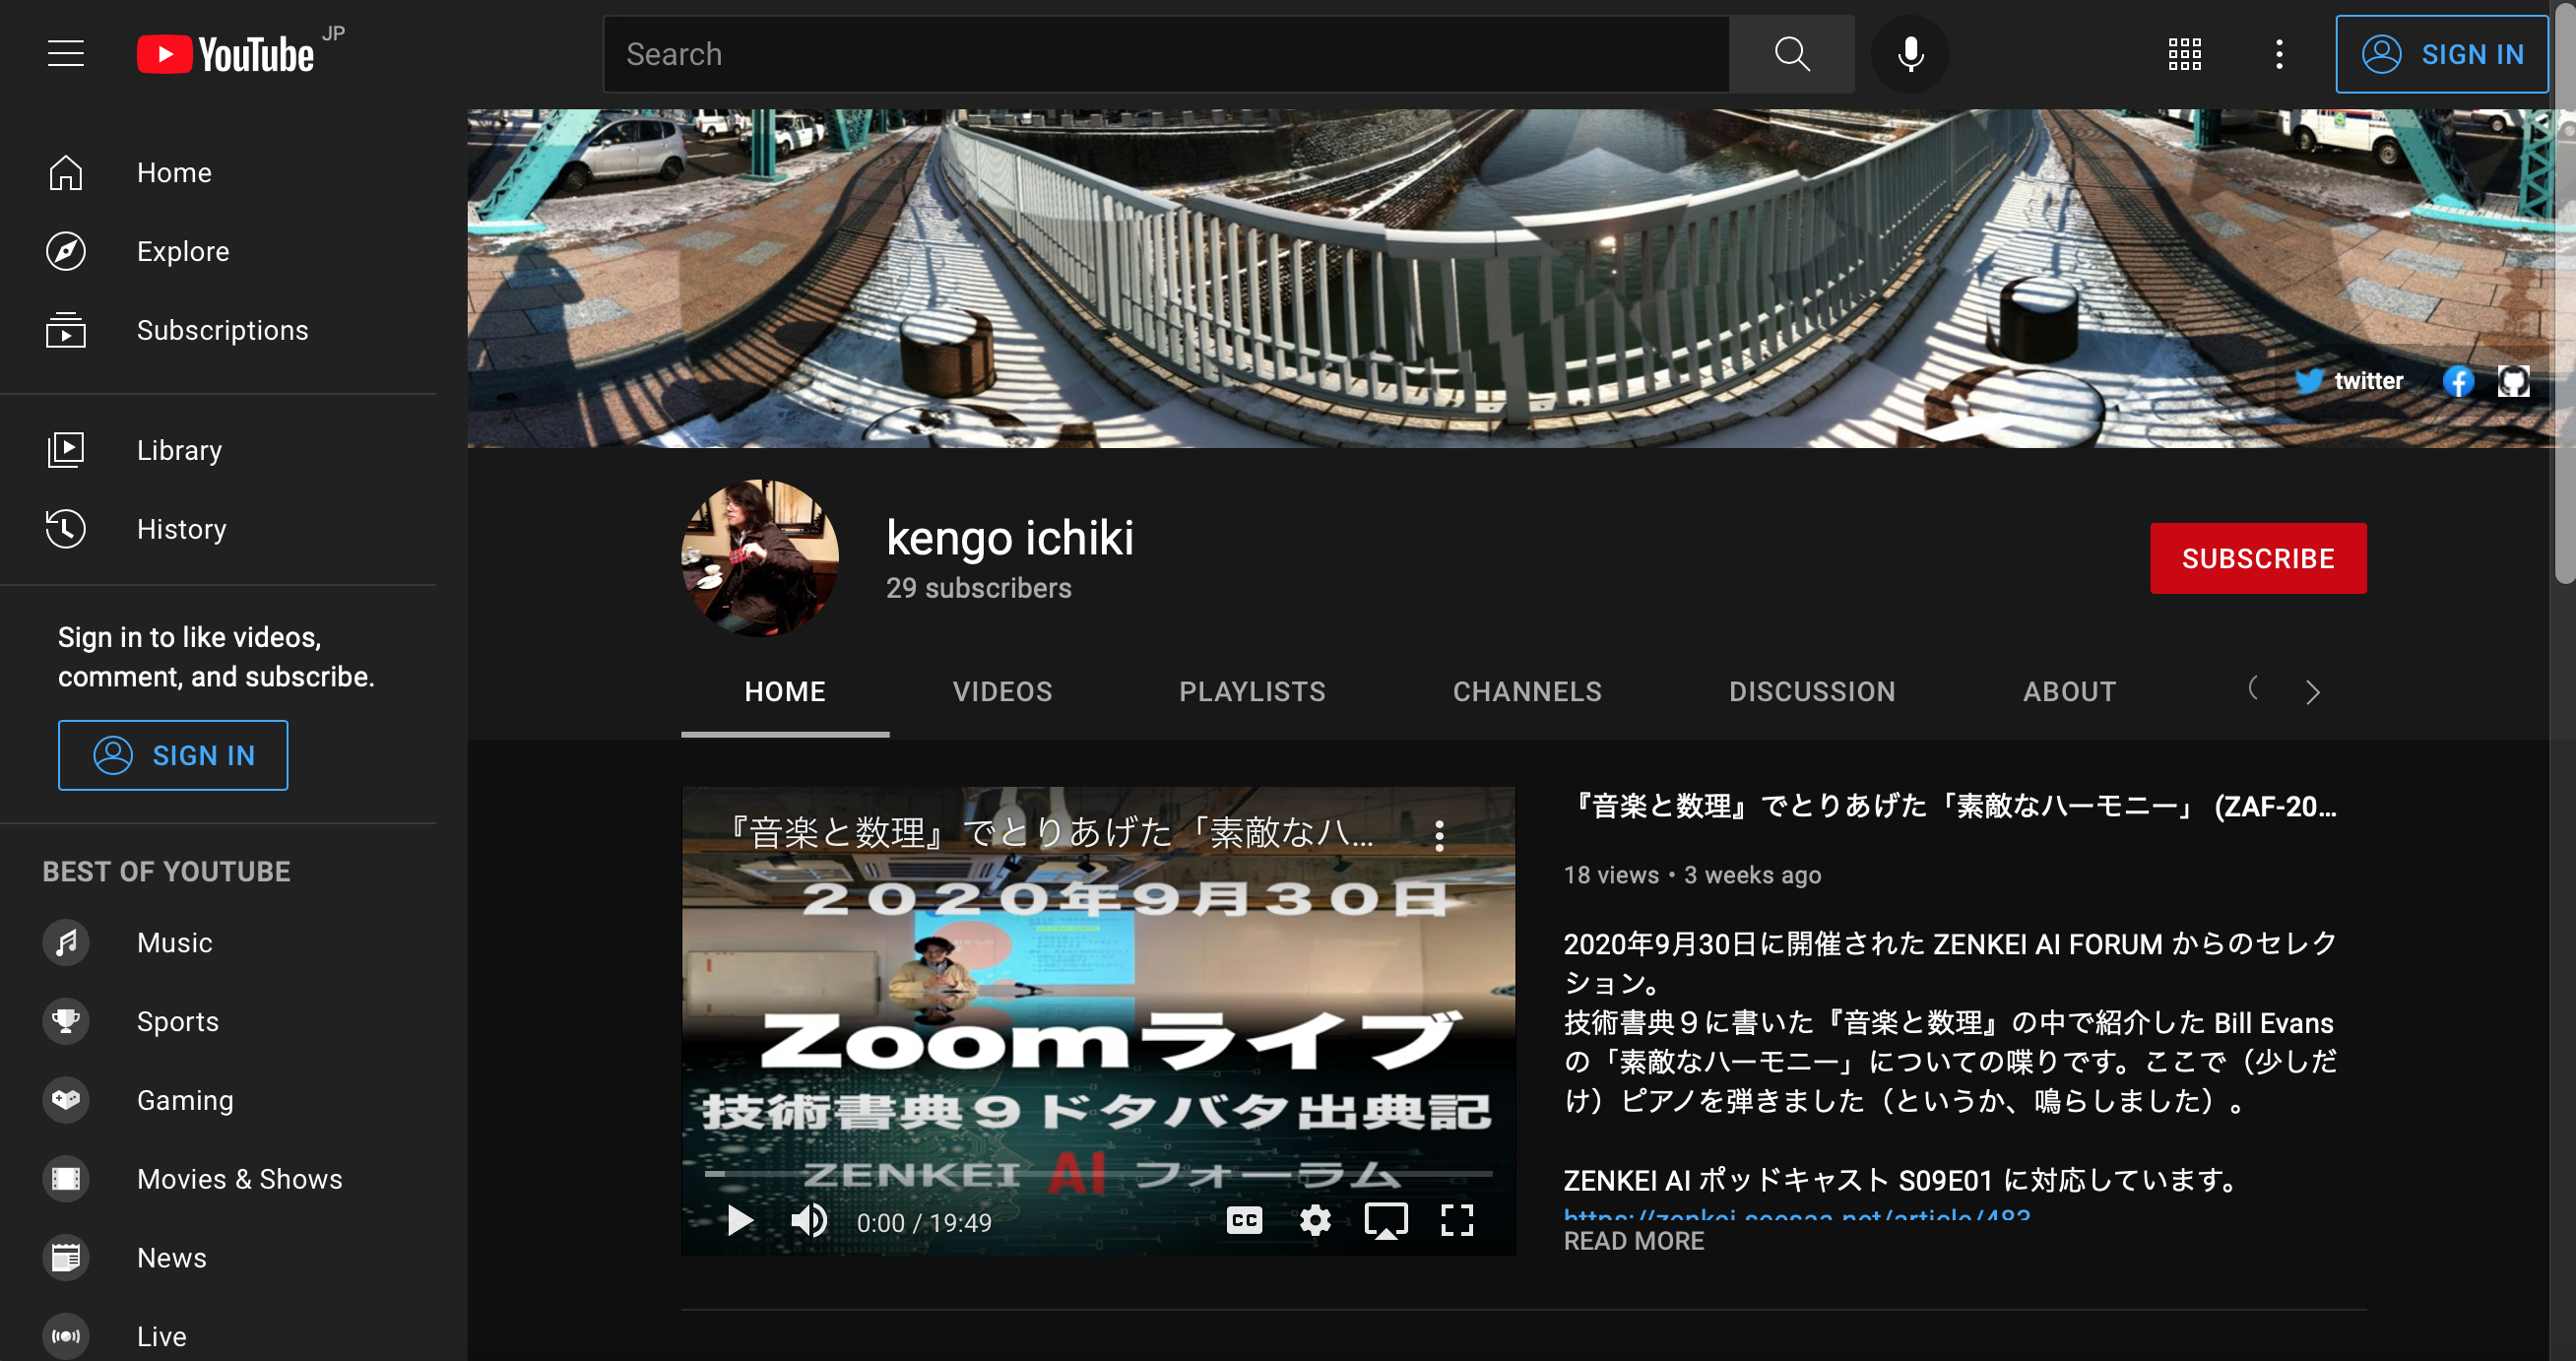Click the video progress bar
Image resolution: width=2576 pixels, height=1361 pixels.
point(1098,1174)
